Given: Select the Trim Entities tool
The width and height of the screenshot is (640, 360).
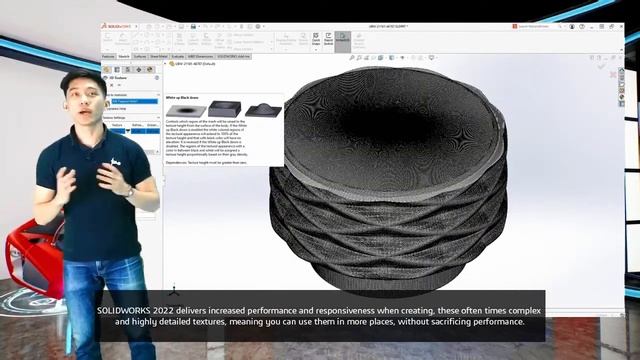Looking at the screenshot, I should pos(180,40).
